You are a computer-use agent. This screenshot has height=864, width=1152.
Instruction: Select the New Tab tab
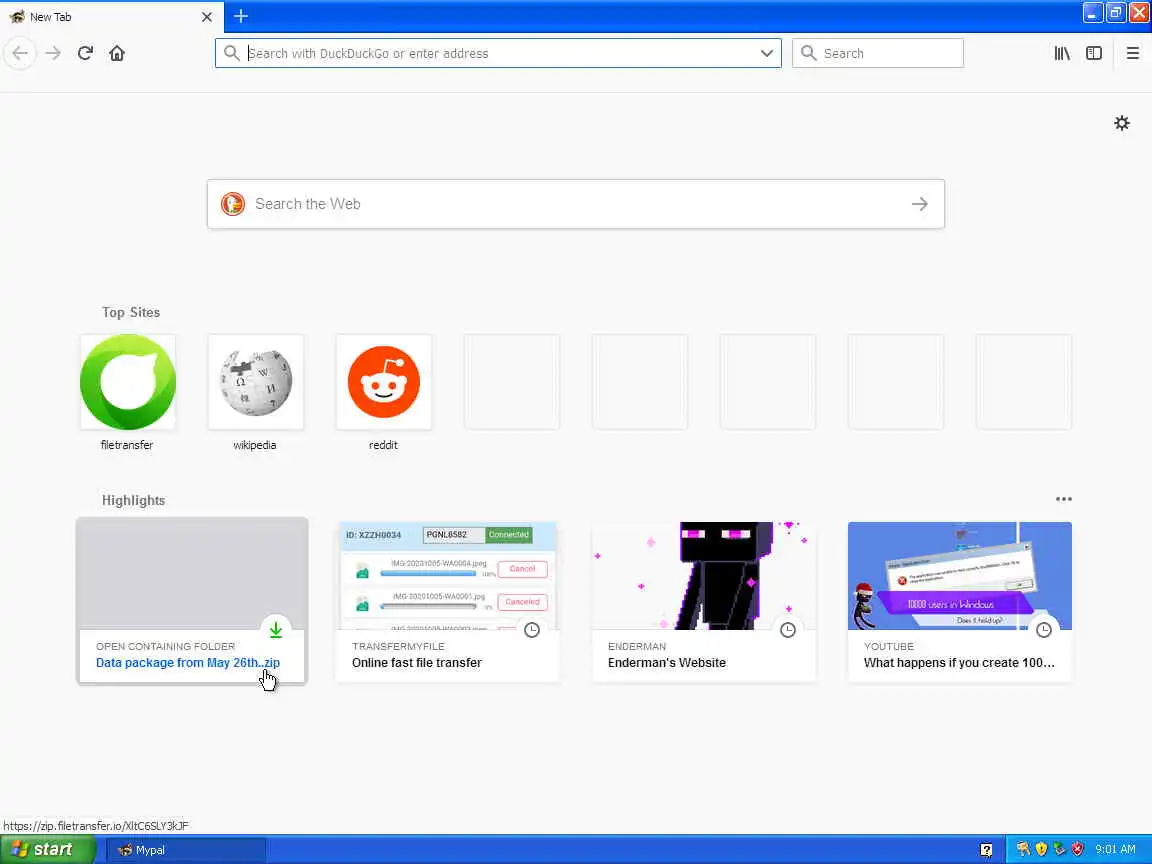click(x=110, y=16)
